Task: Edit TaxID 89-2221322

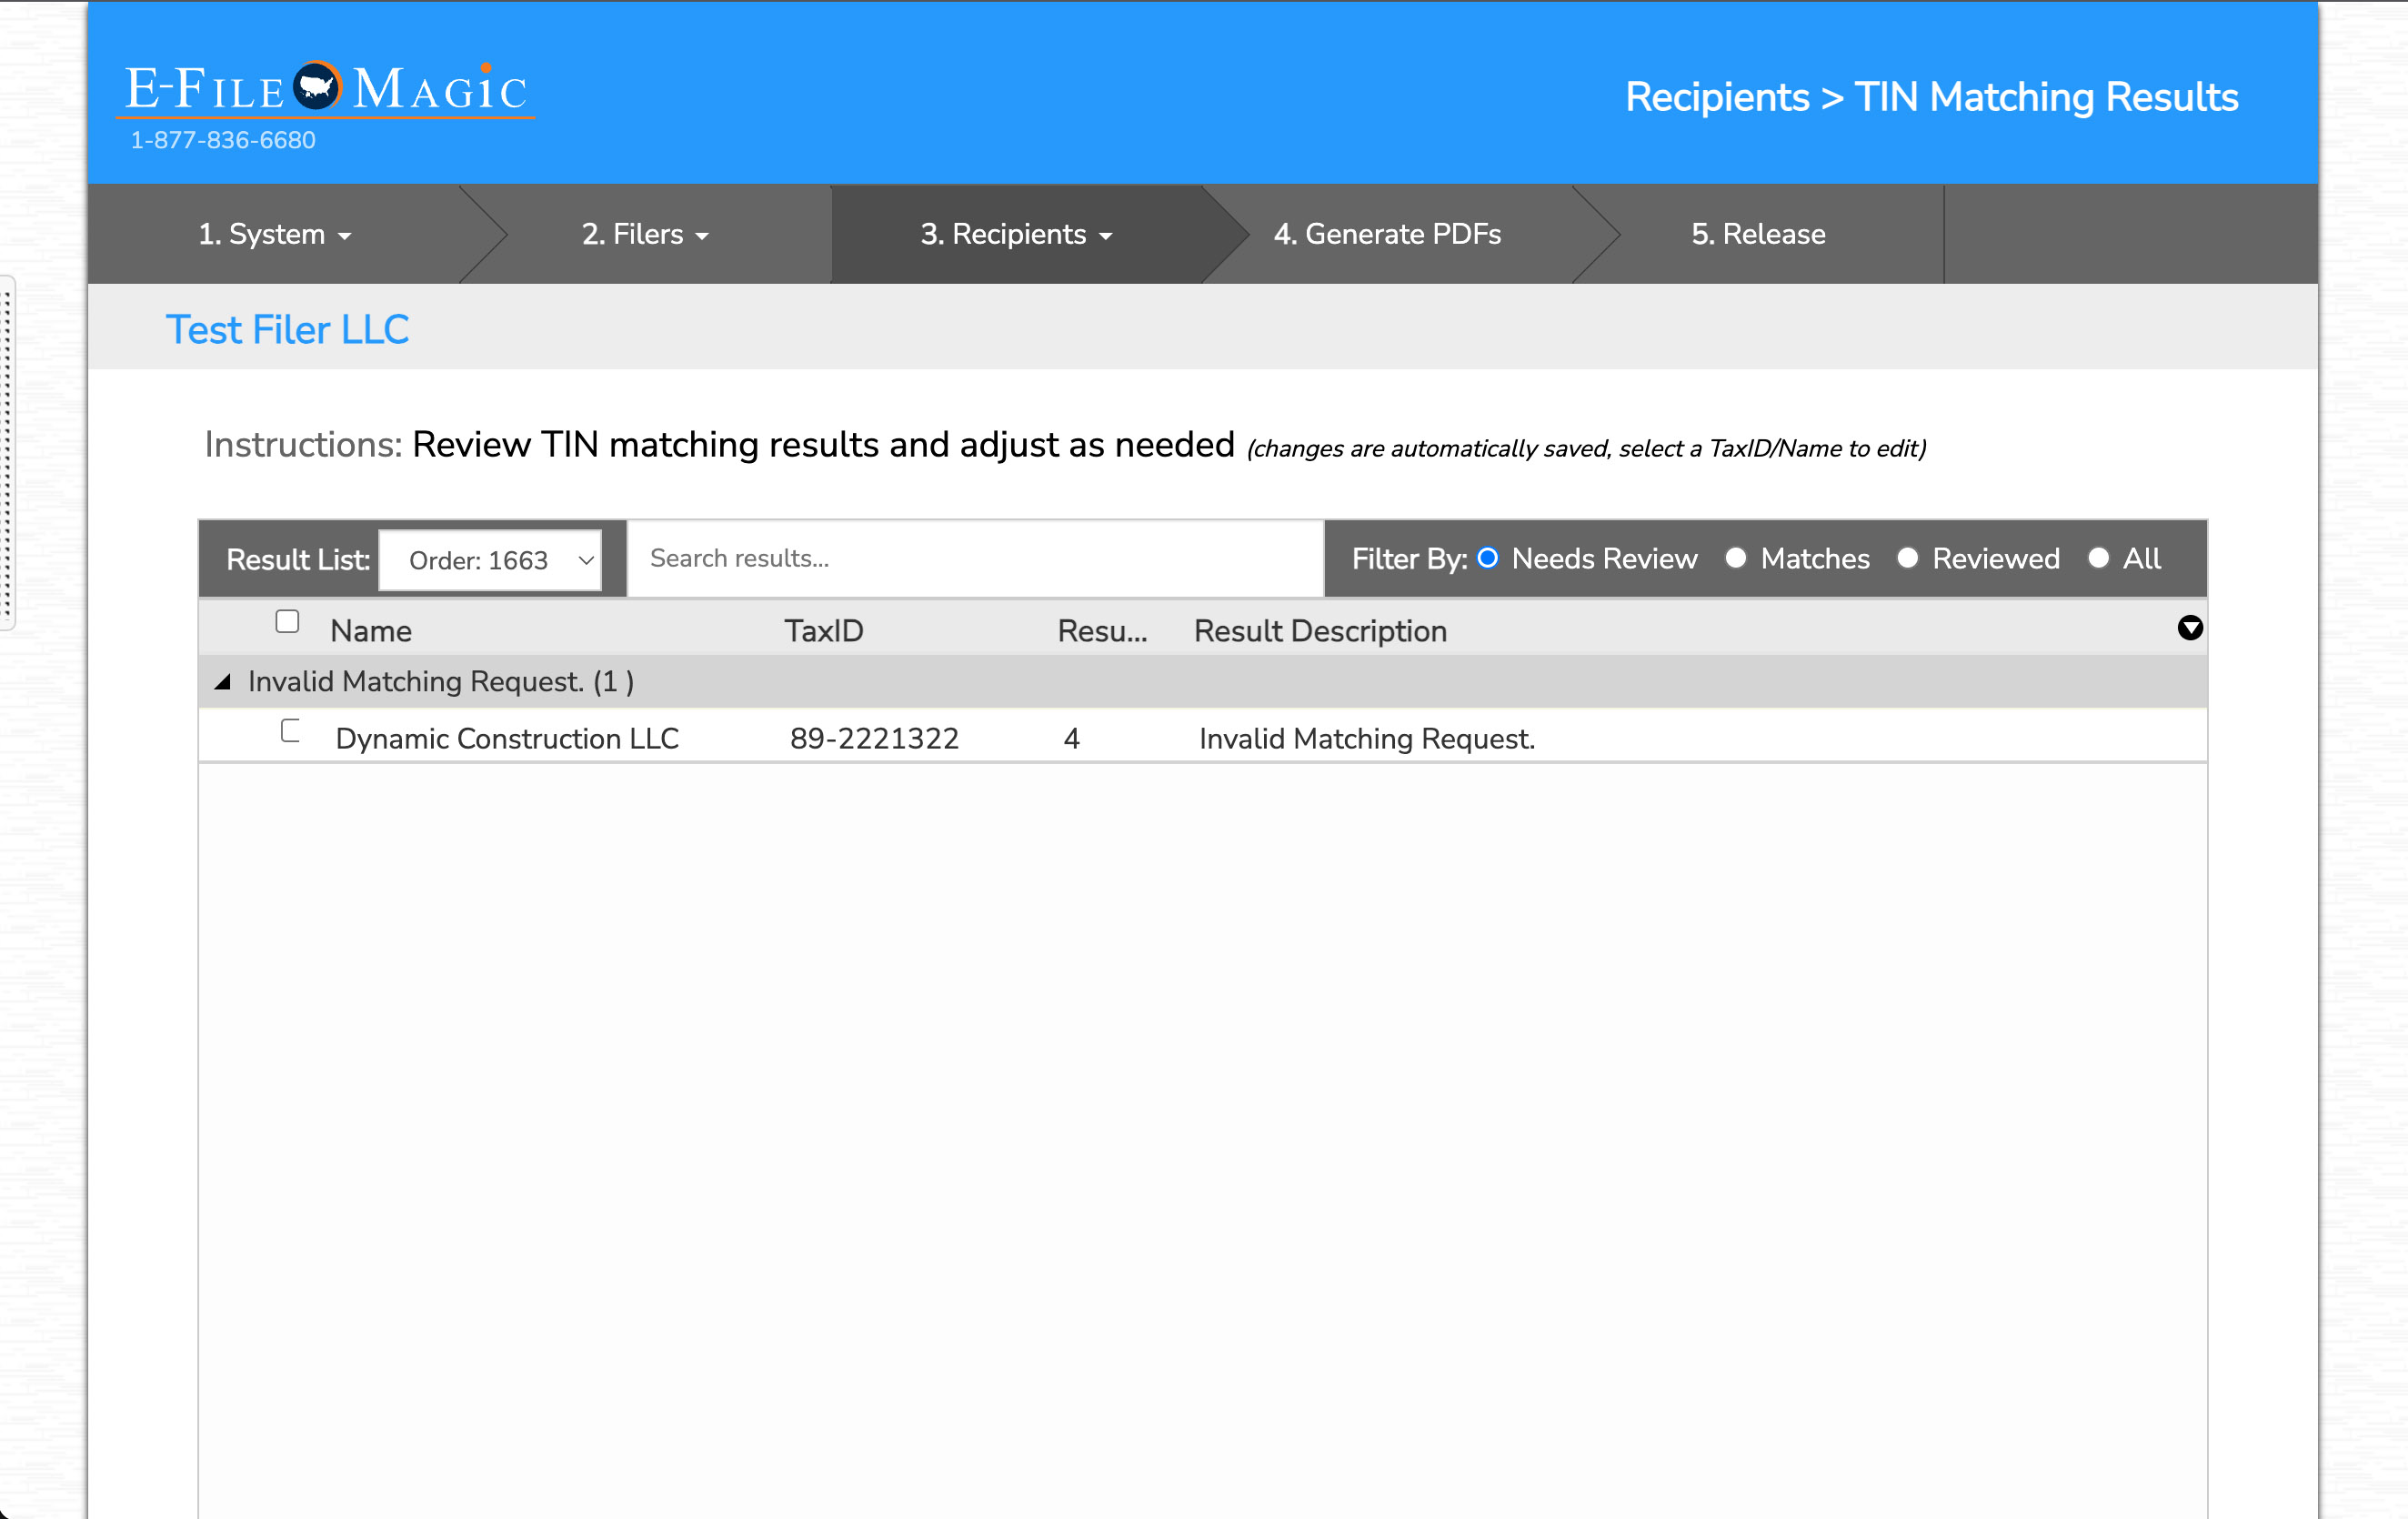Action: click(874, 739)
